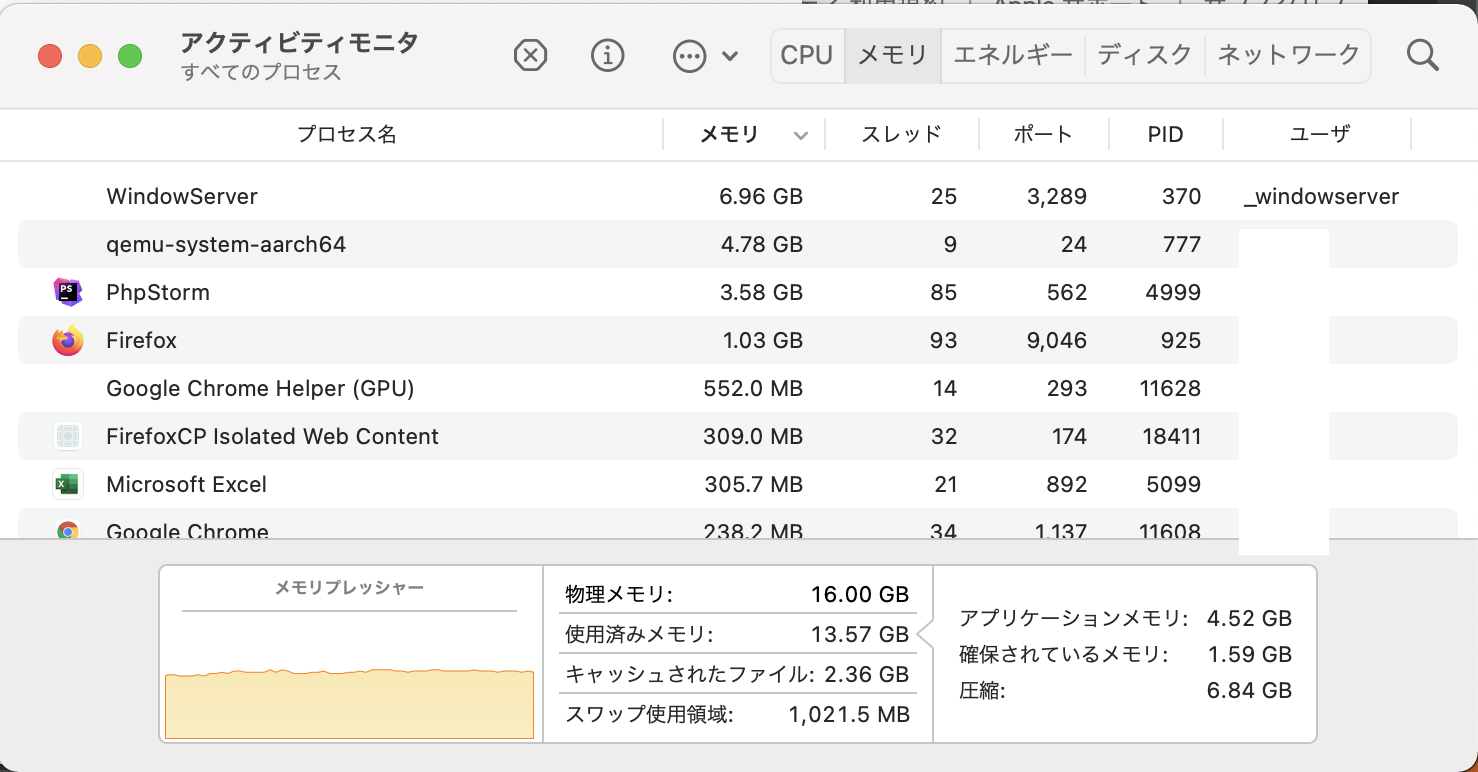Select the PhpStorm app icon
This screenshot has width=1478, height=772.
point(67,292)
